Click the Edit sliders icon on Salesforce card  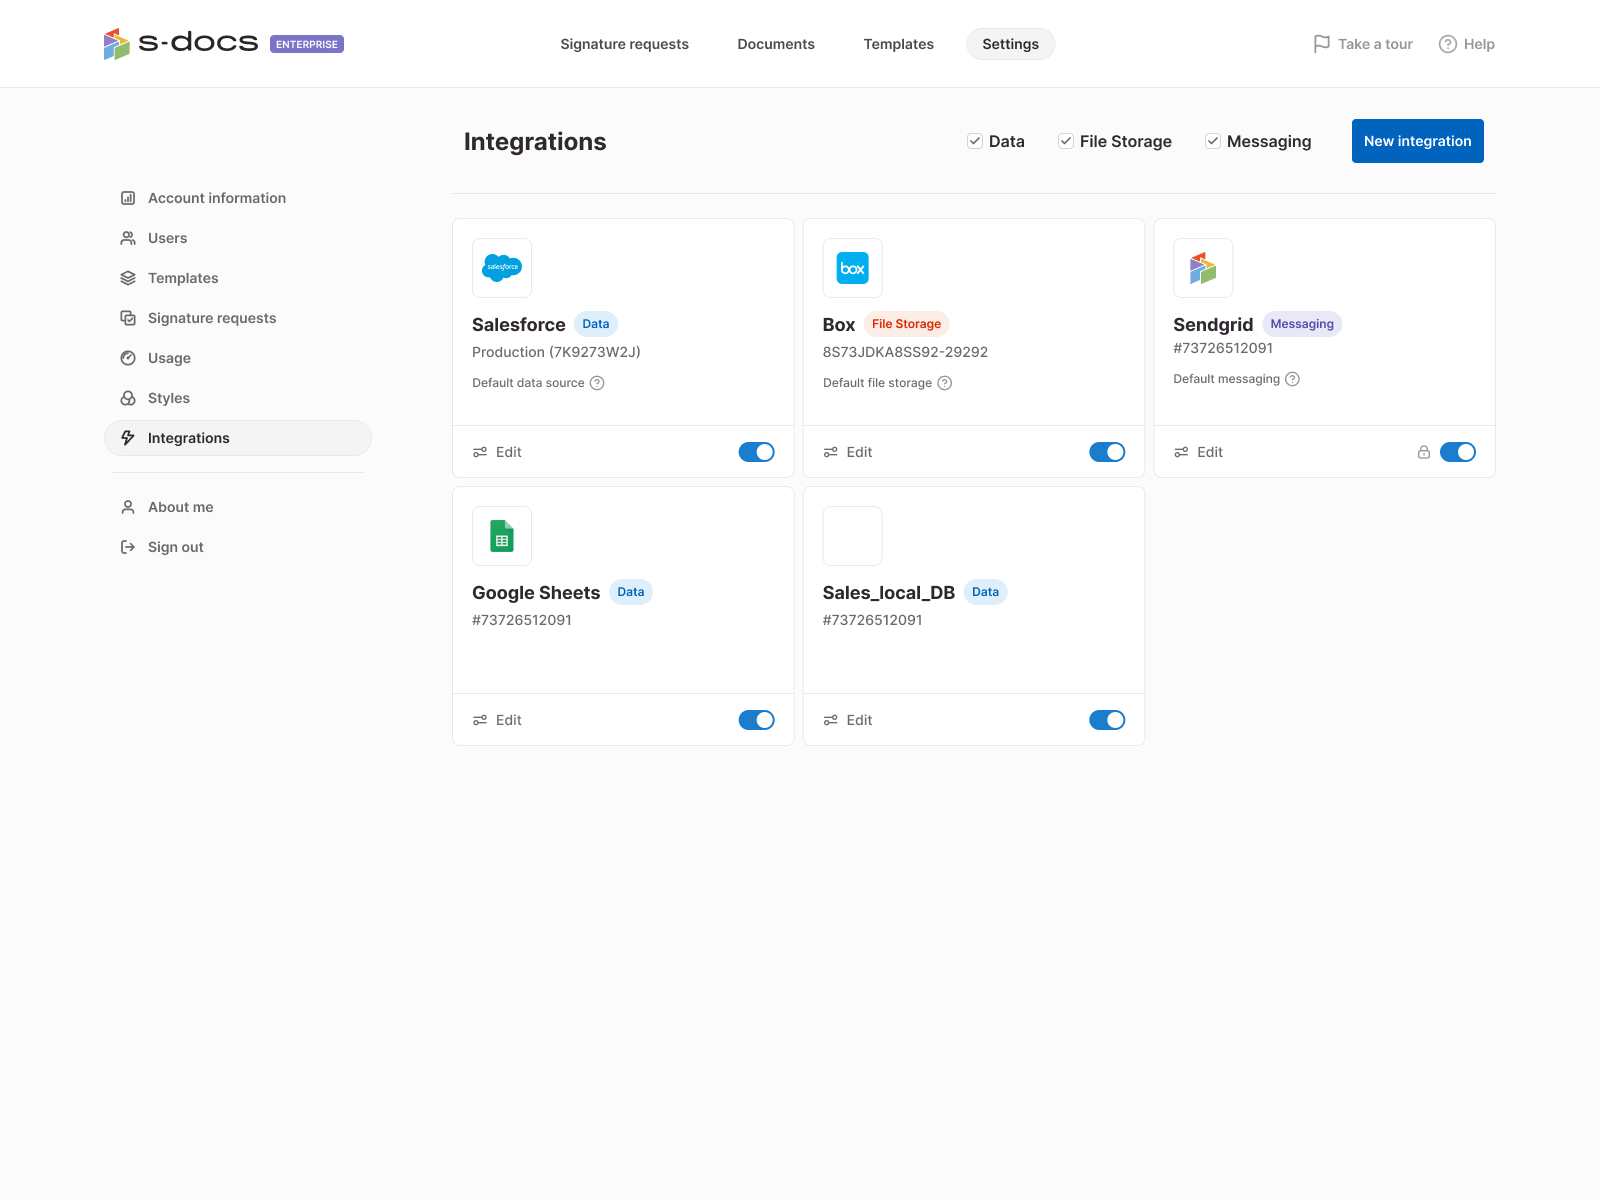[480, 452]
